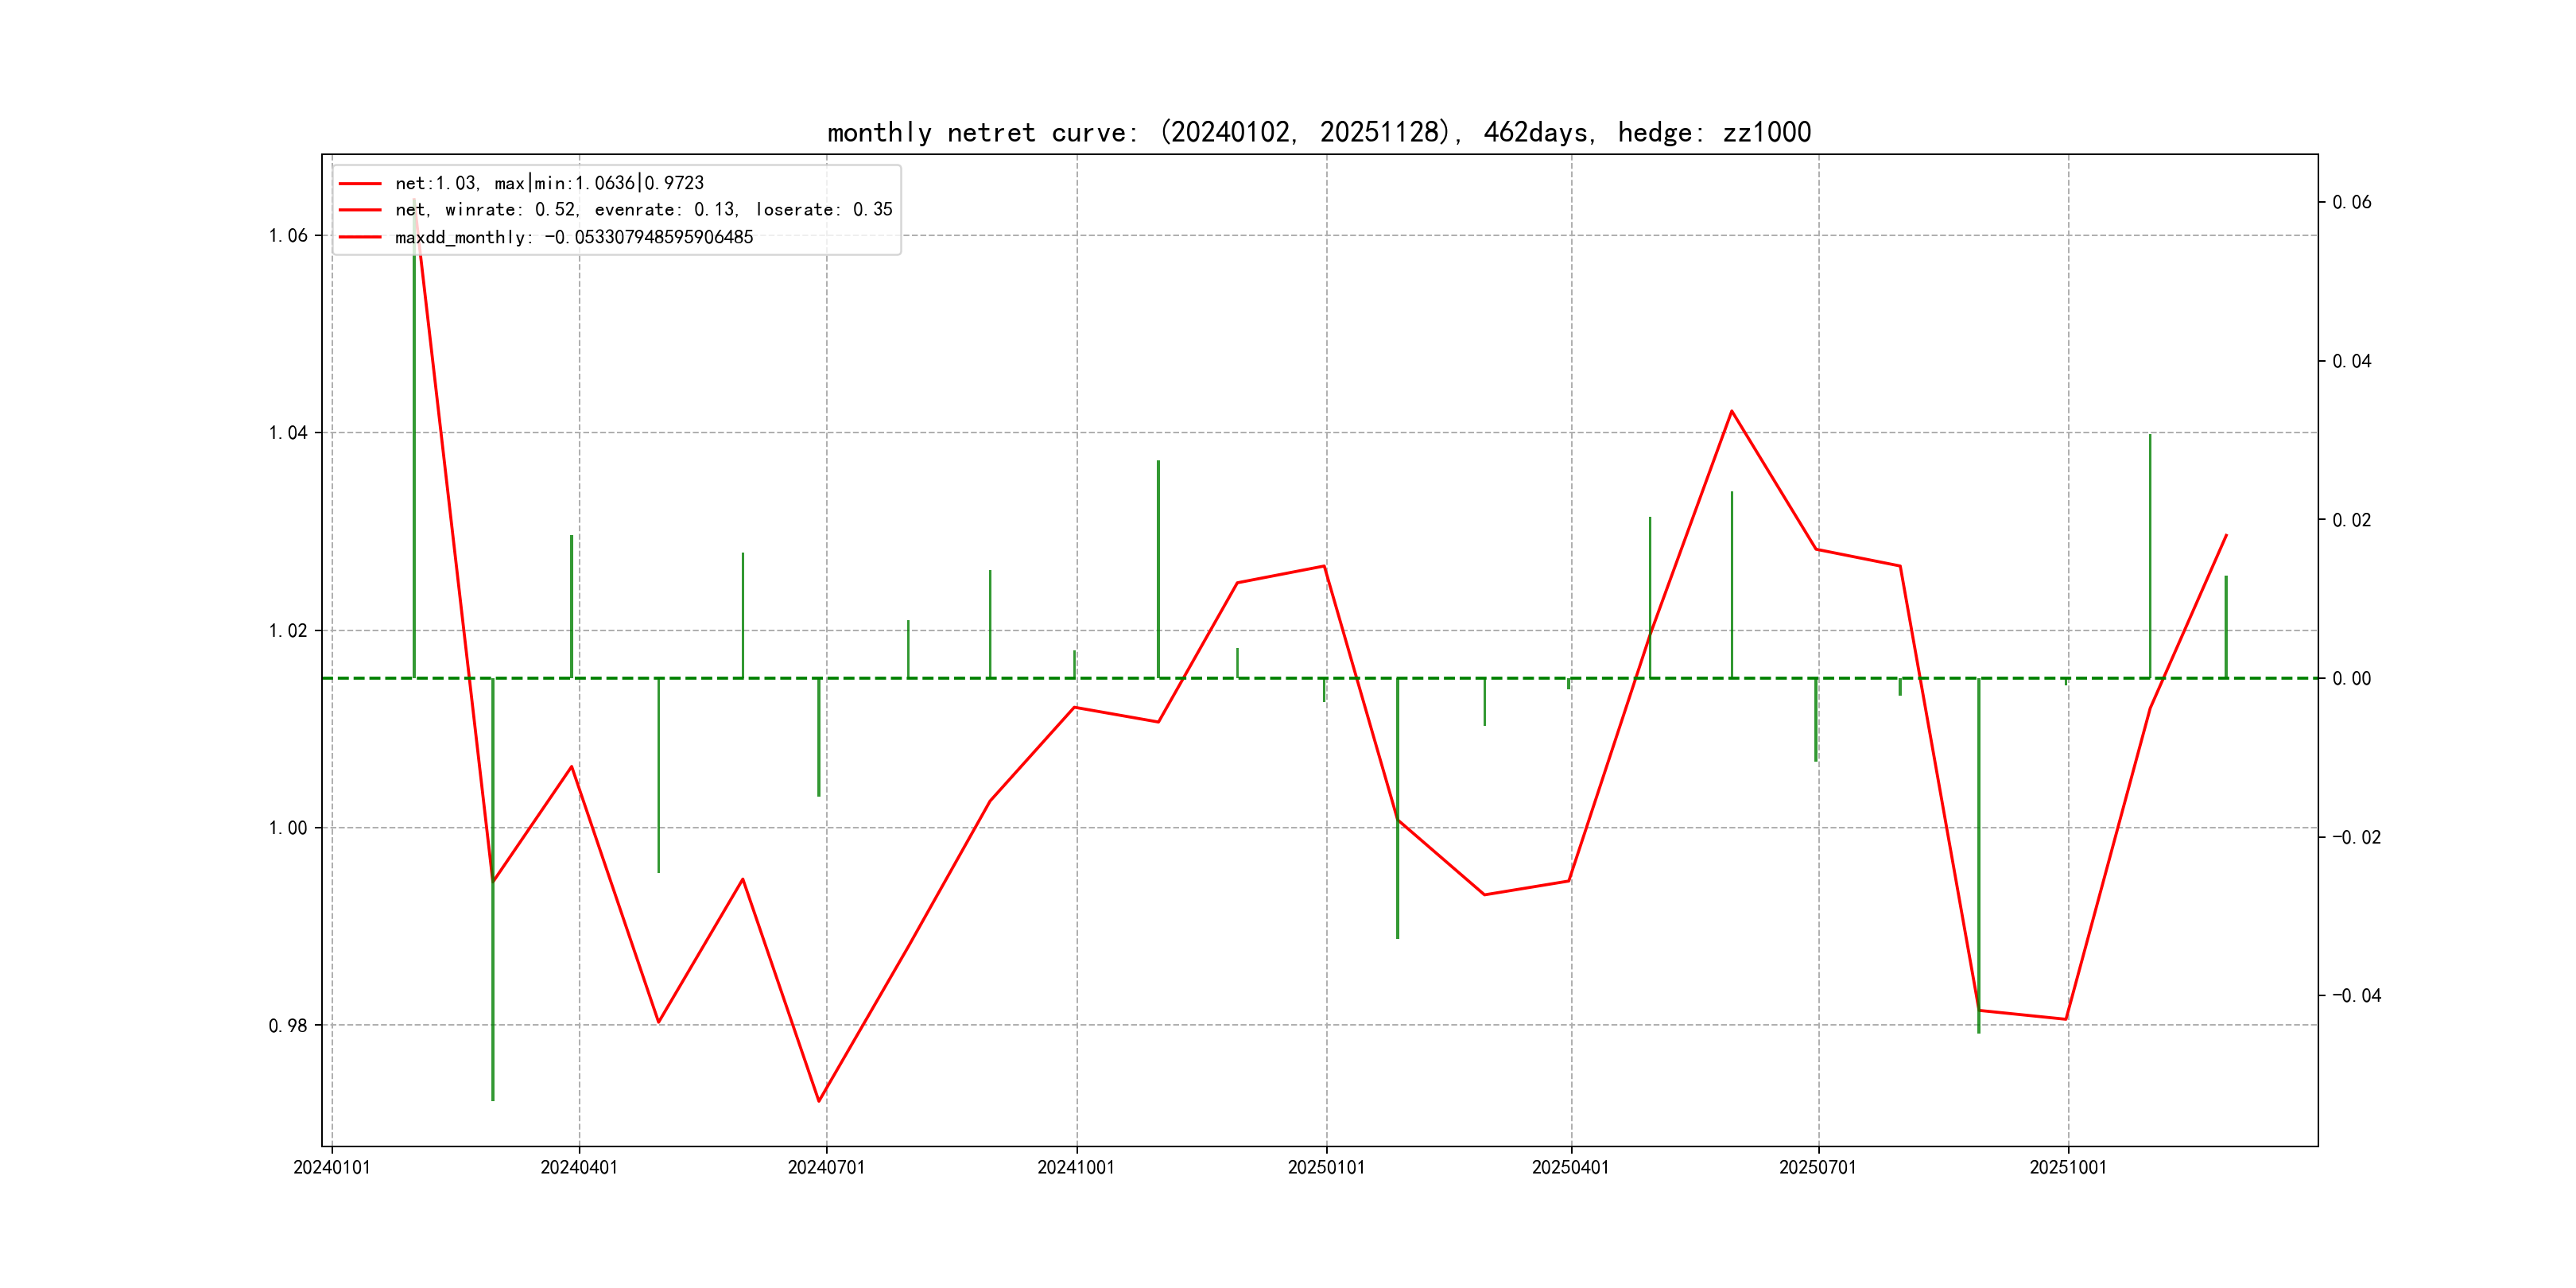Click the 1.06 left axis label
The image size is (2576, 1288).
click(288, 236)
